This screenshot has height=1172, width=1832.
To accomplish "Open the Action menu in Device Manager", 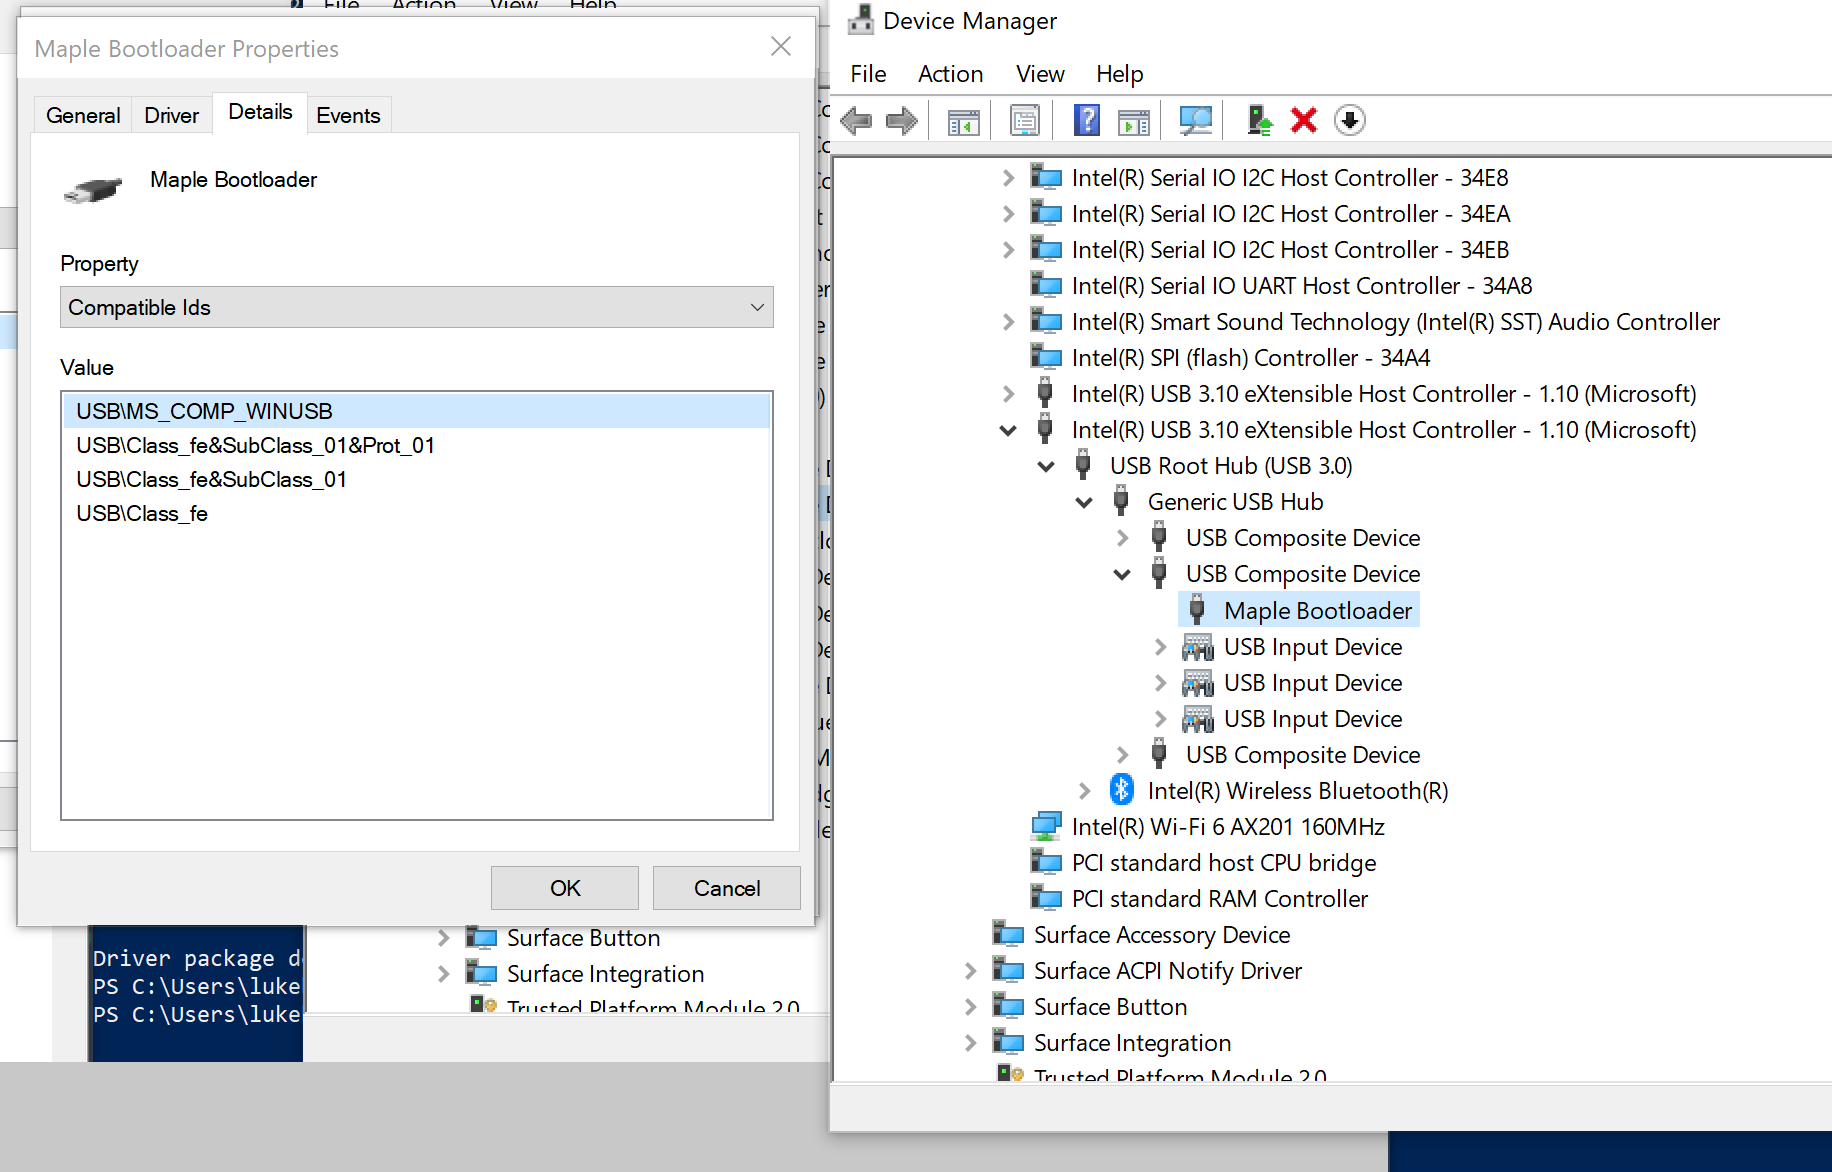I will [949, 73].
